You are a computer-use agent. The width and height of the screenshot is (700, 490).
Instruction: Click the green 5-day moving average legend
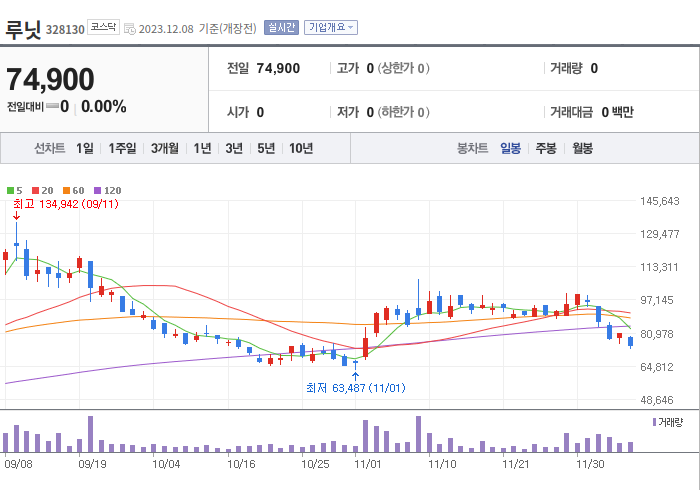pyautogui.click(x=14, y=191)
